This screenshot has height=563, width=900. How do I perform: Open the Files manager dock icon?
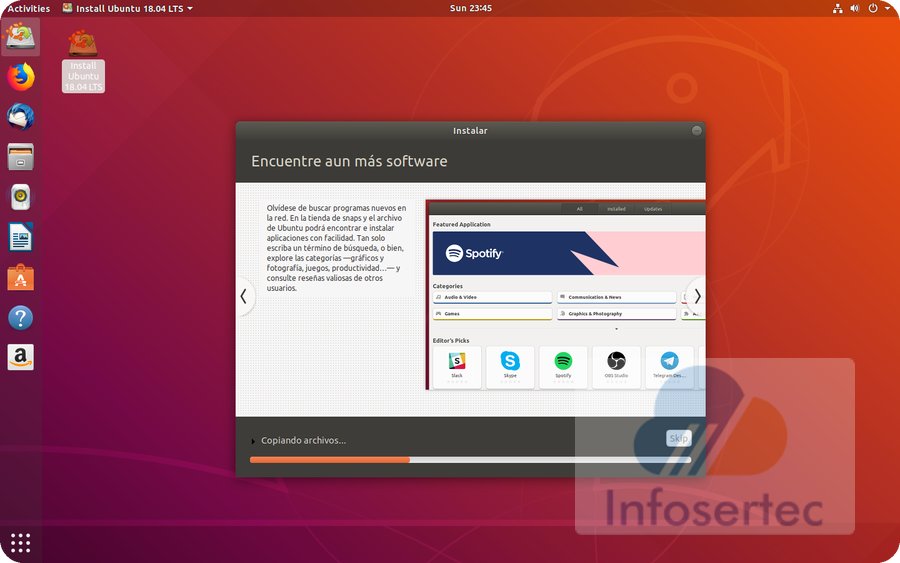(20, 156)
